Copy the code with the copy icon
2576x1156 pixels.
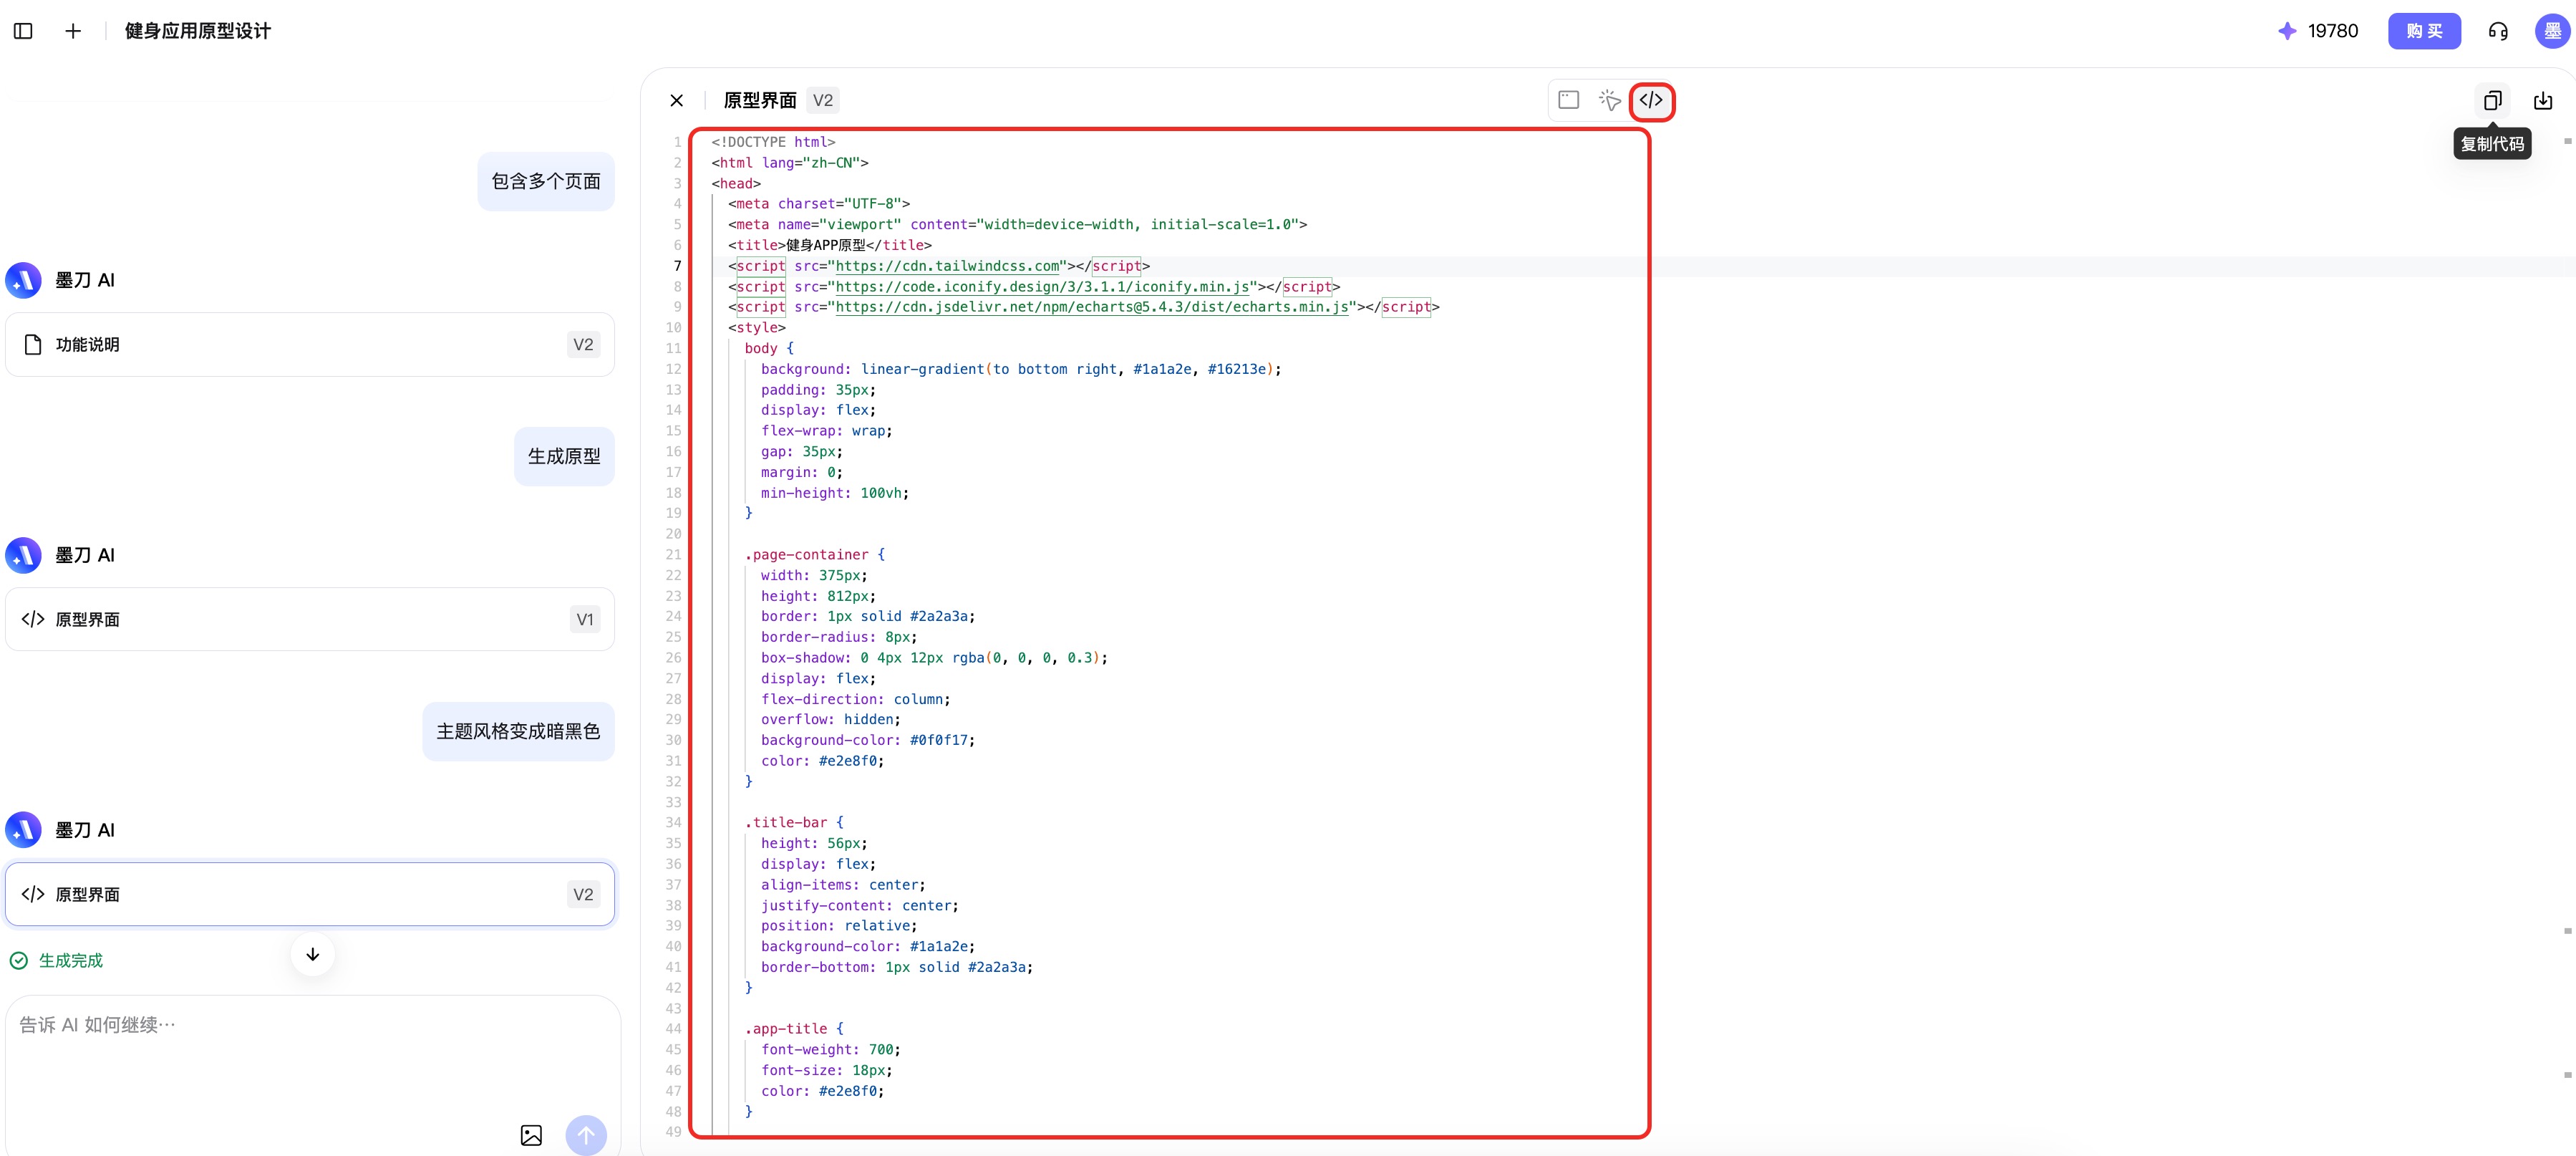[x=2492, y=100]
